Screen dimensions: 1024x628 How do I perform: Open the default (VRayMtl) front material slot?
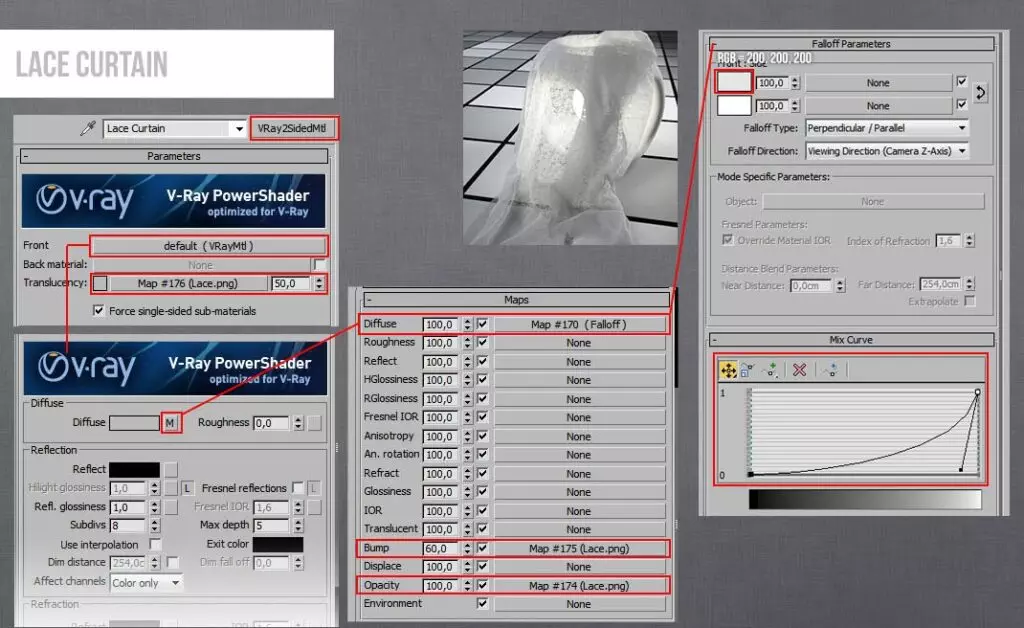coord(210,245)
